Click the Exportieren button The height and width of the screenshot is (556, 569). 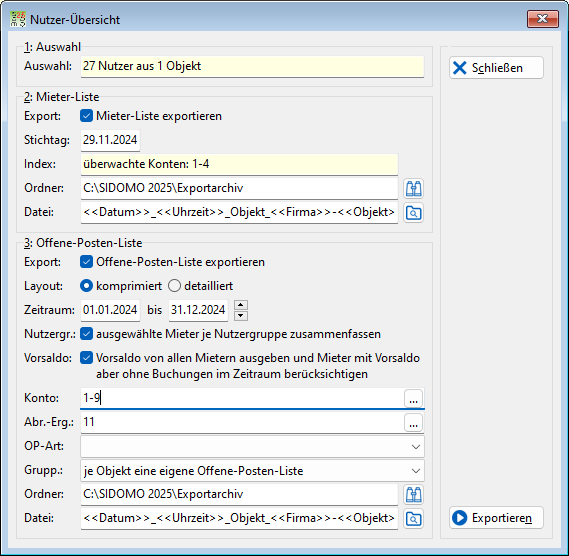496,518
